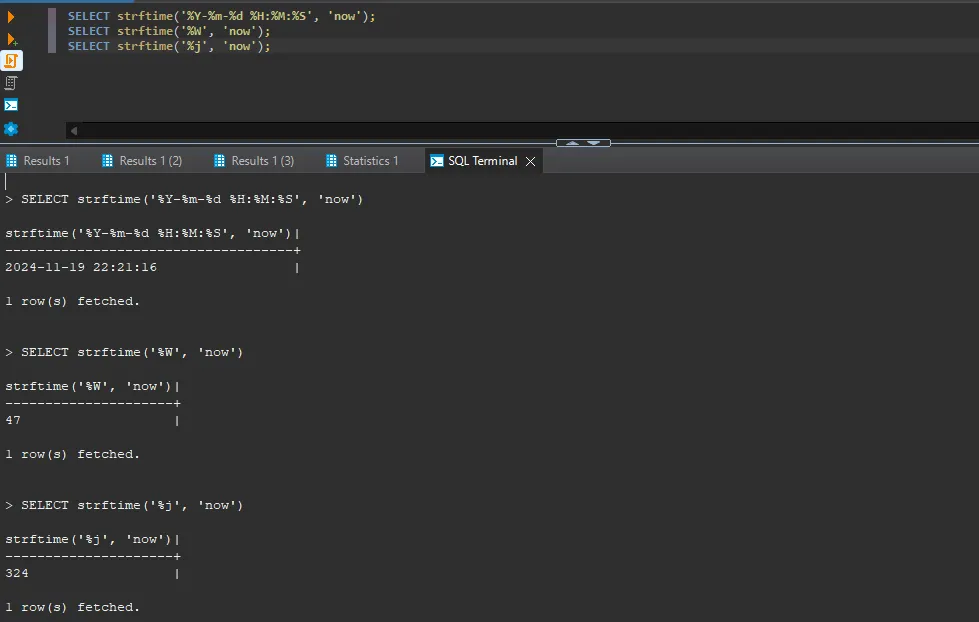Click the terminal column header strftime('%Y-%m-%d %H:%M:%S', 'now')
979x622 pixels.
coord(149,234)
